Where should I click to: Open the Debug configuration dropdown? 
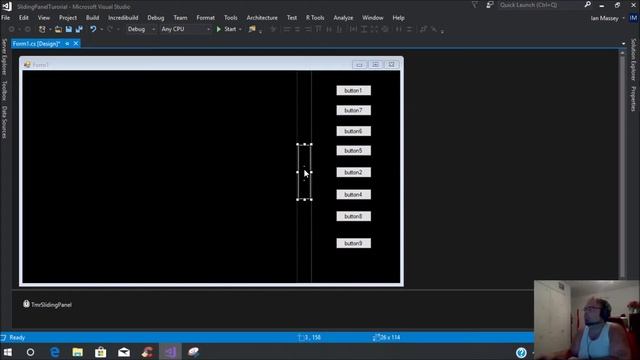point(141,29)
